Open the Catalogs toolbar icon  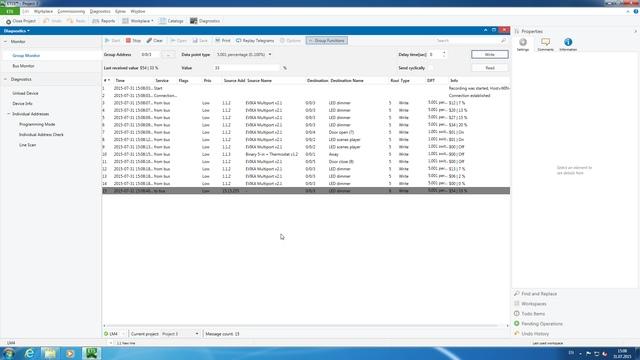point(162,21)
